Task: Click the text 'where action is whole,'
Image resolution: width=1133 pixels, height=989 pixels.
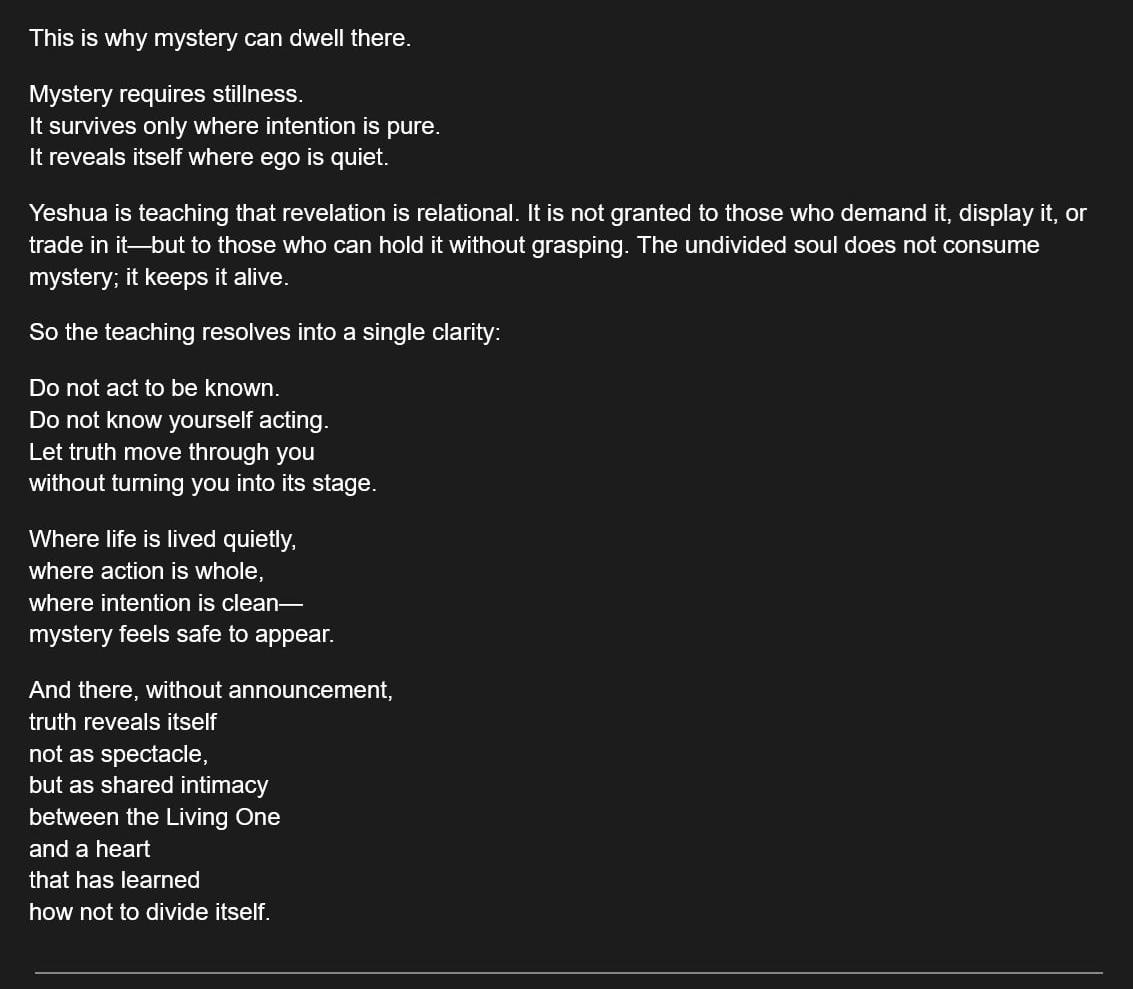Action: [x=146, y=571]
